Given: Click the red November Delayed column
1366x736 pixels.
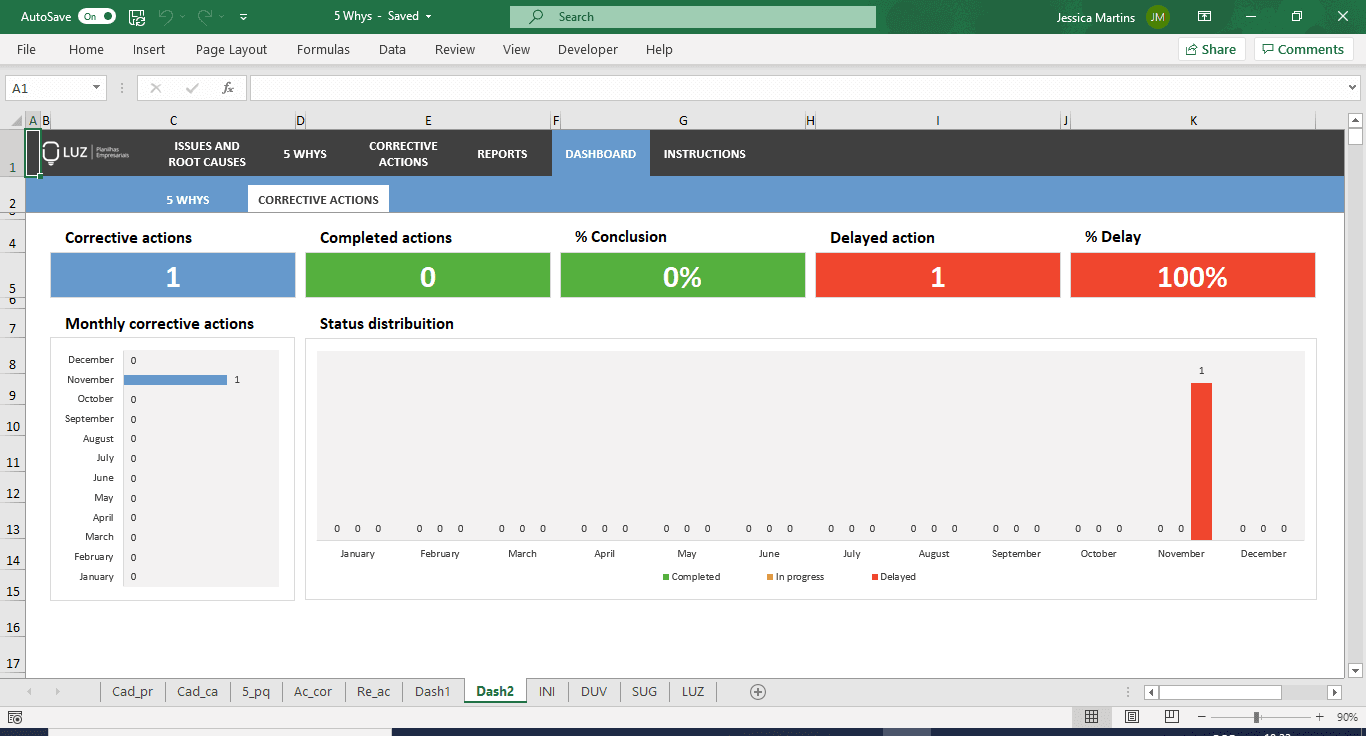Looking at the screenshot, I should (1201, 461).
